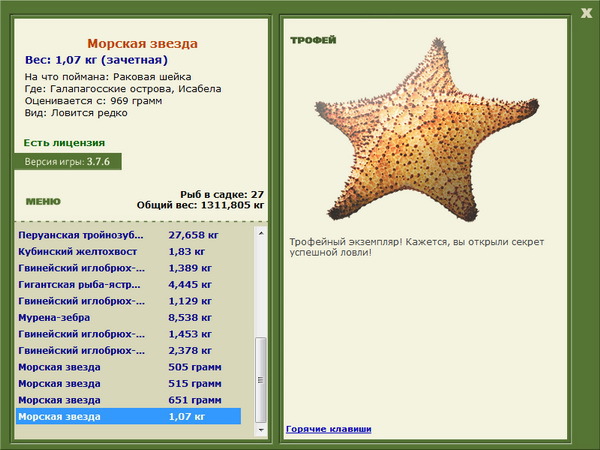Viewport: 600px width, 450px height.
Task: Select the Гвинейский иглобрюх 1,129 кг row
Action: click(x=129, y=301)
